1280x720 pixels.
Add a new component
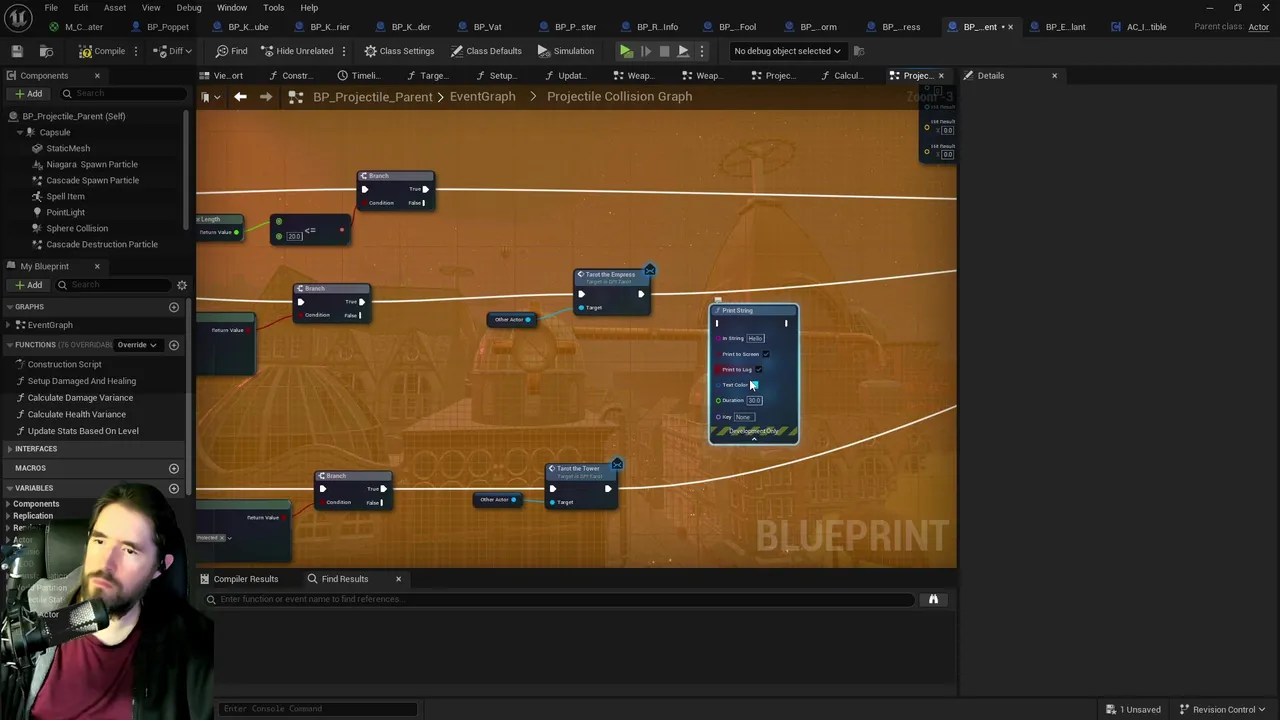(28, 94)
